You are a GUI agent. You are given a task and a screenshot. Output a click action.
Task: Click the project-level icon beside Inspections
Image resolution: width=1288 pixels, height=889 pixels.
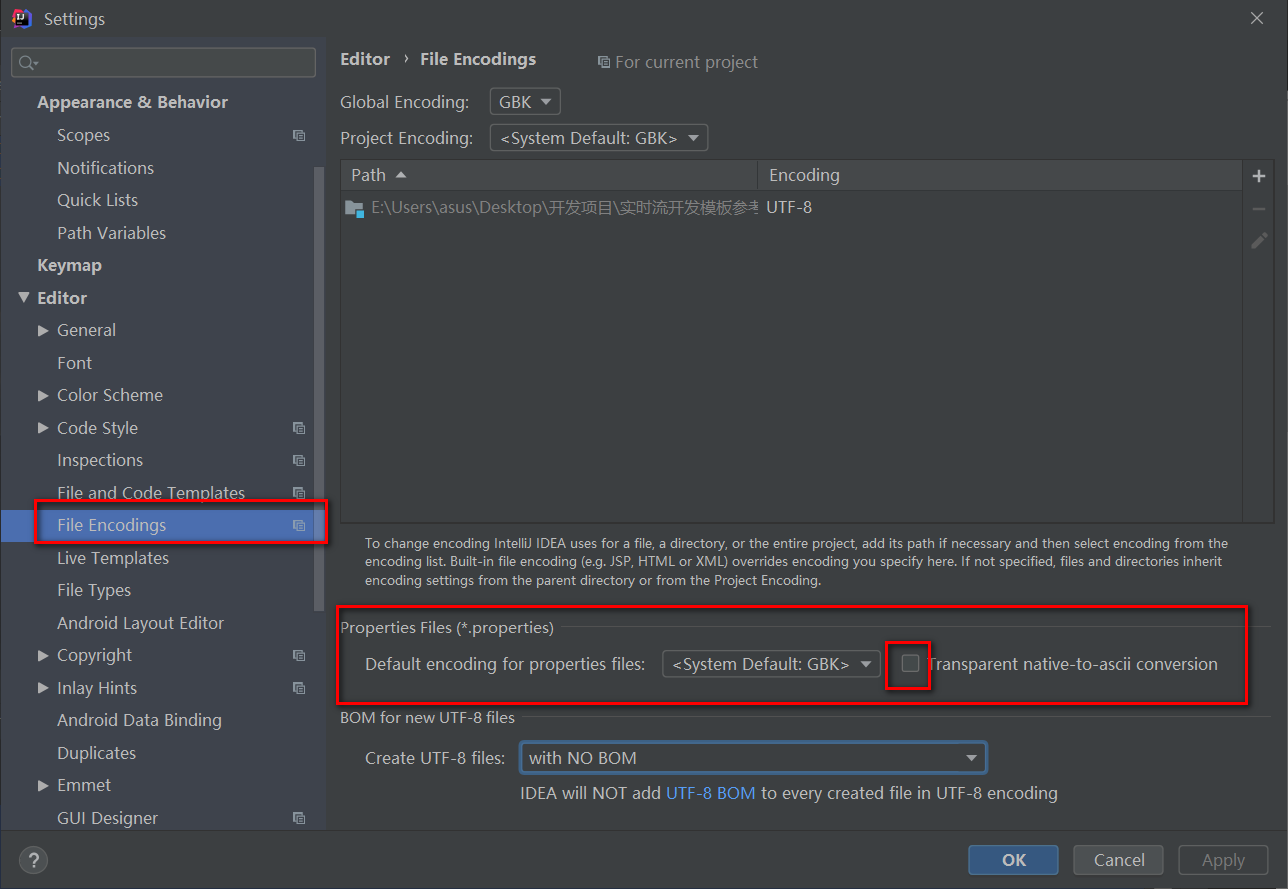click(x=298, y=460)
